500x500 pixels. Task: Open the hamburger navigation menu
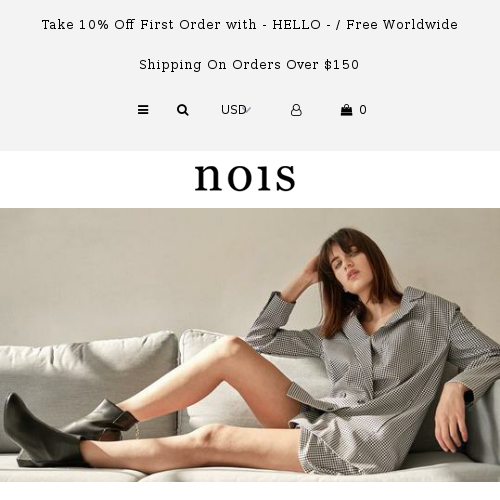coord(143,110)
